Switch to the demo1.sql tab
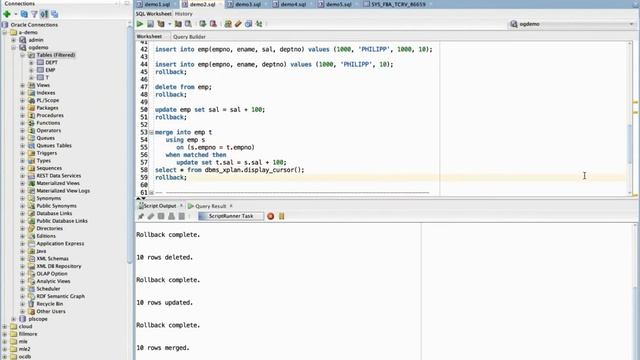 [x=157, y=4]
